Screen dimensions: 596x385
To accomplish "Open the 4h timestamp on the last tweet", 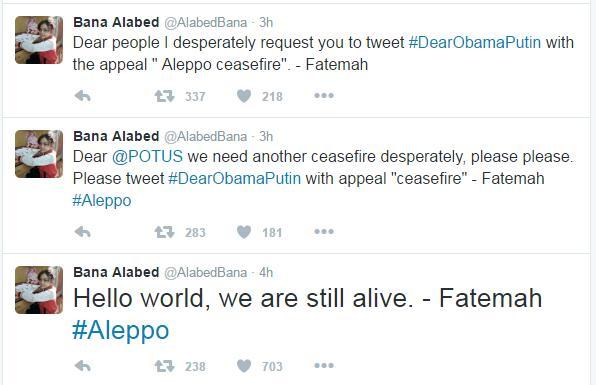I will pos(266,272).
